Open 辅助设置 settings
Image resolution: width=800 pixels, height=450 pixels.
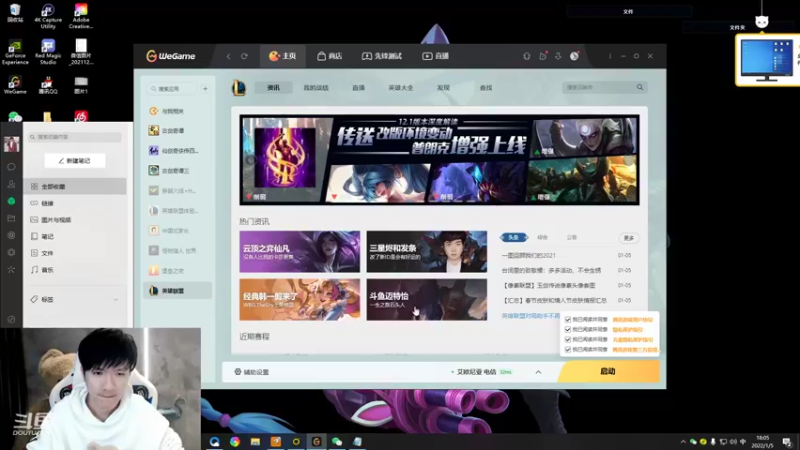tap(252, 372)
